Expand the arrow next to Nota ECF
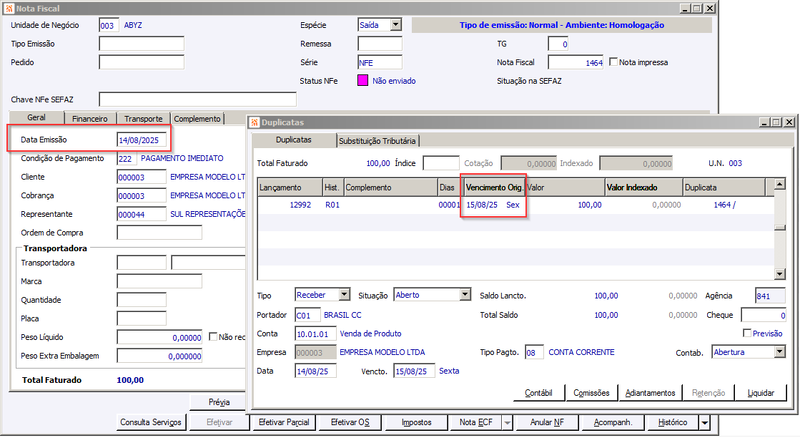800x438 pixels. point(507,422)
